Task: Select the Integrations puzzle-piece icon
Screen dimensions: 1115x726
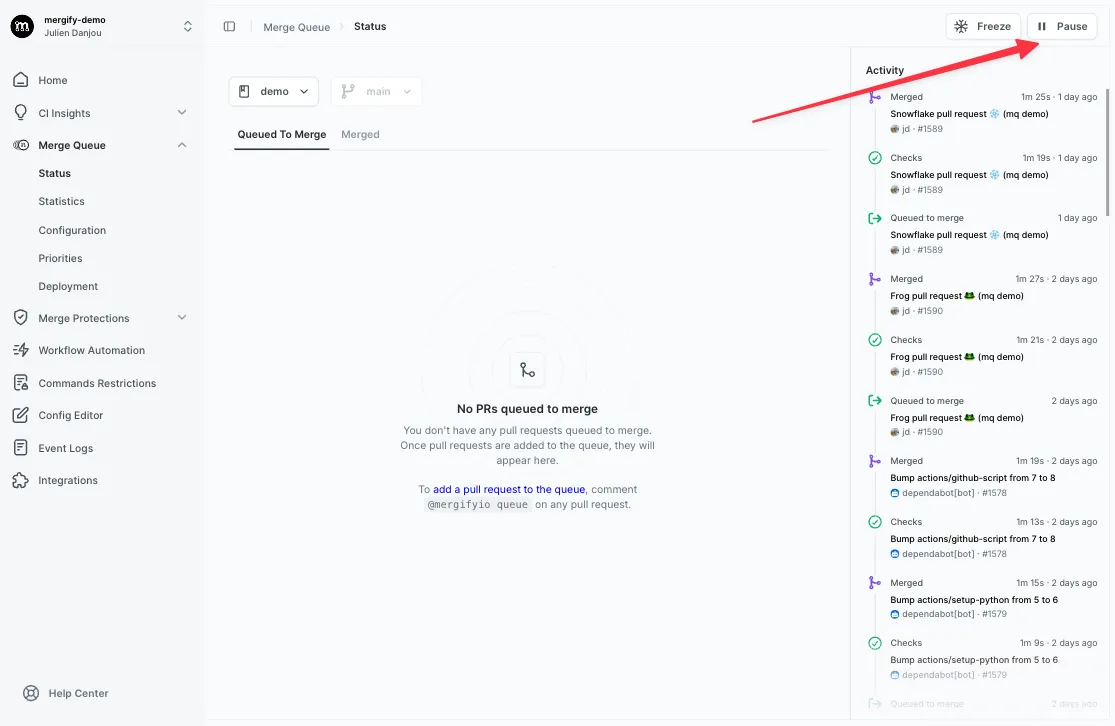Action: click(22, 480)
